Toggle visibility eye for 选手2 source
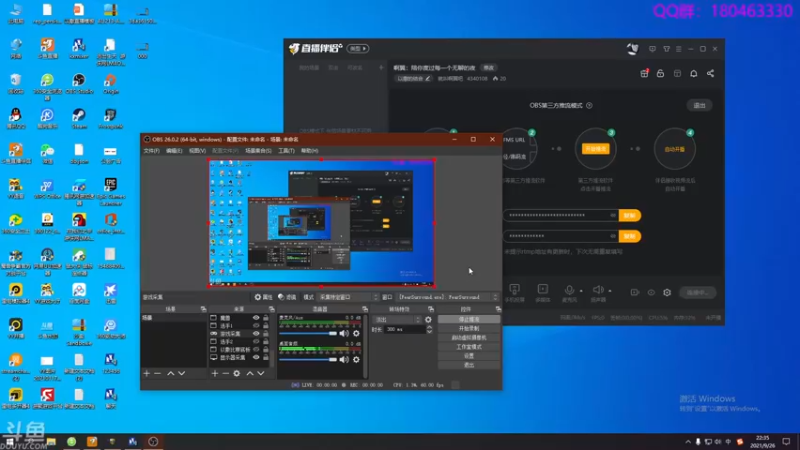 coord(256,342)
